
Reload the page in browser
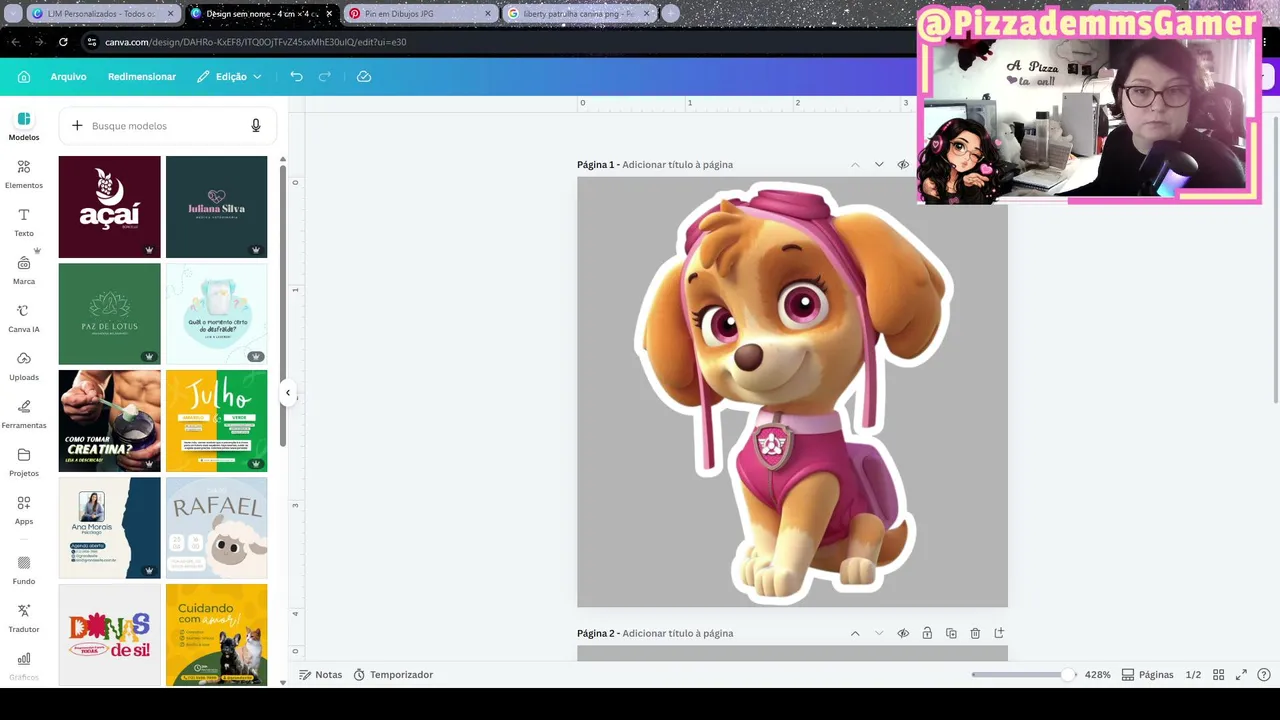tap(63, 42)
